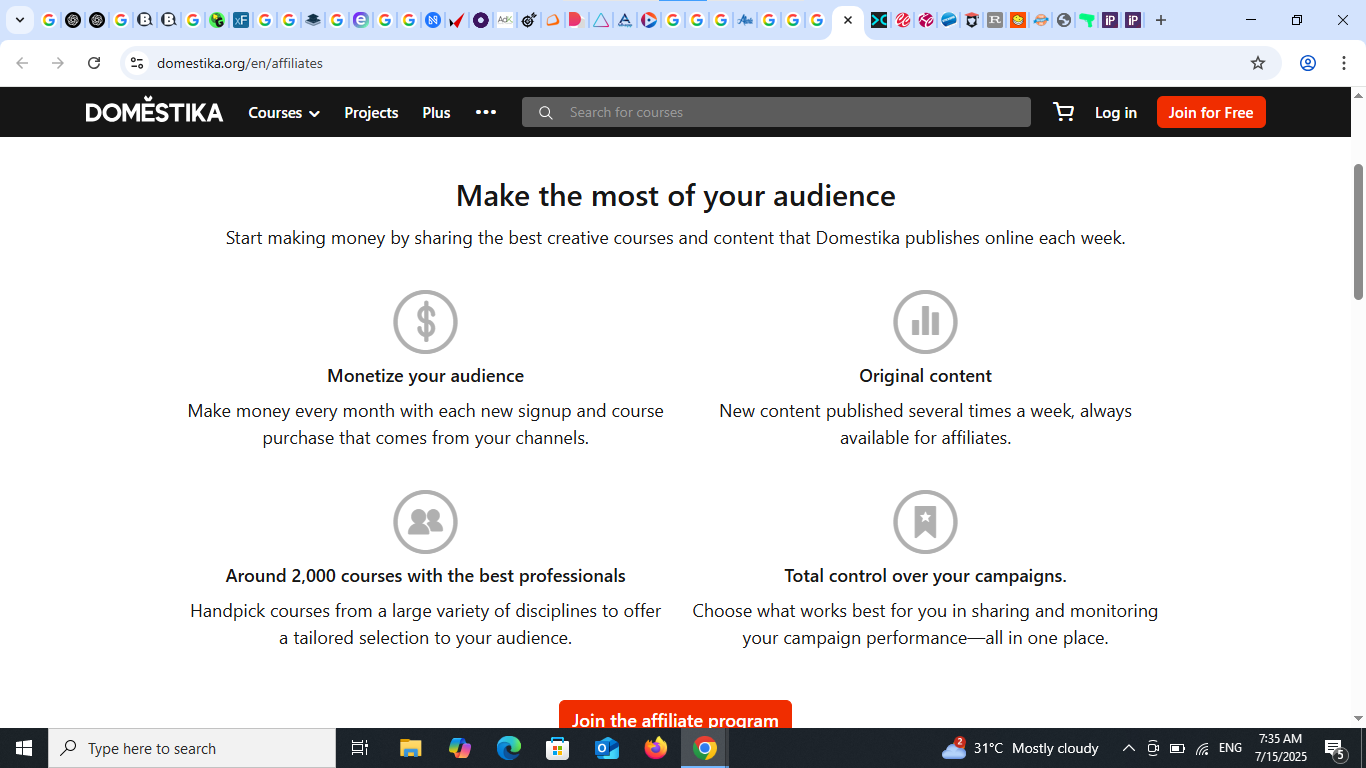This screenshot has height=768, width=1366.
Task: Switch to the teal X favicon tab
Action: click(879, 20)
